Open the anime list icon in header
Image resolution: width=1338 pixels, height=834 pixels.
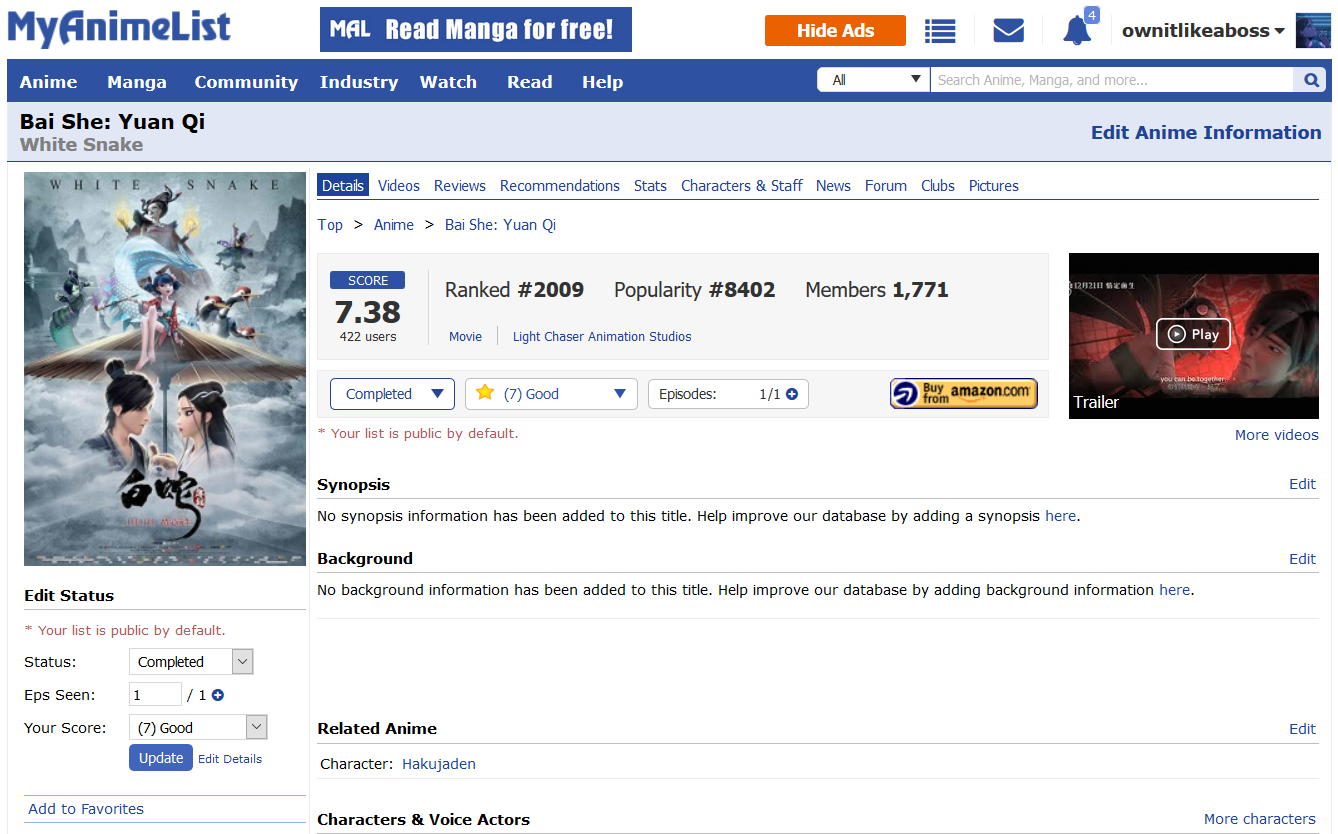940,31
